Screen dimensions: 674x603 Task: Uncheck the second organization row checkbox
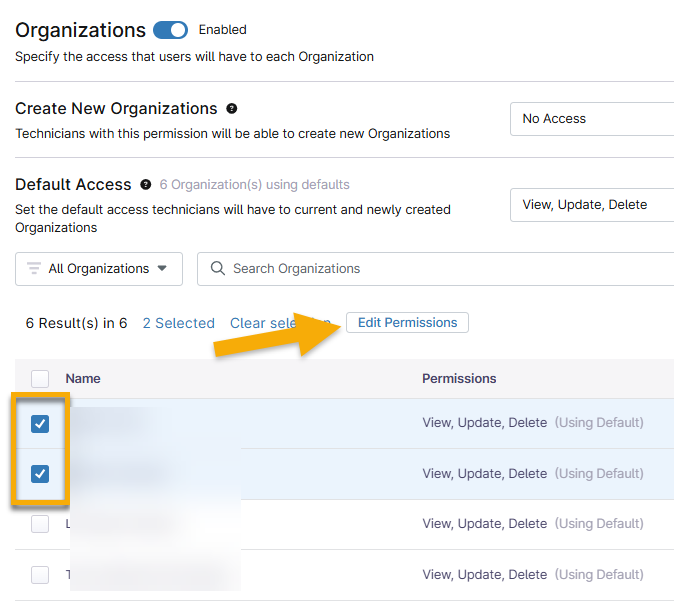[x=40, y=474]
